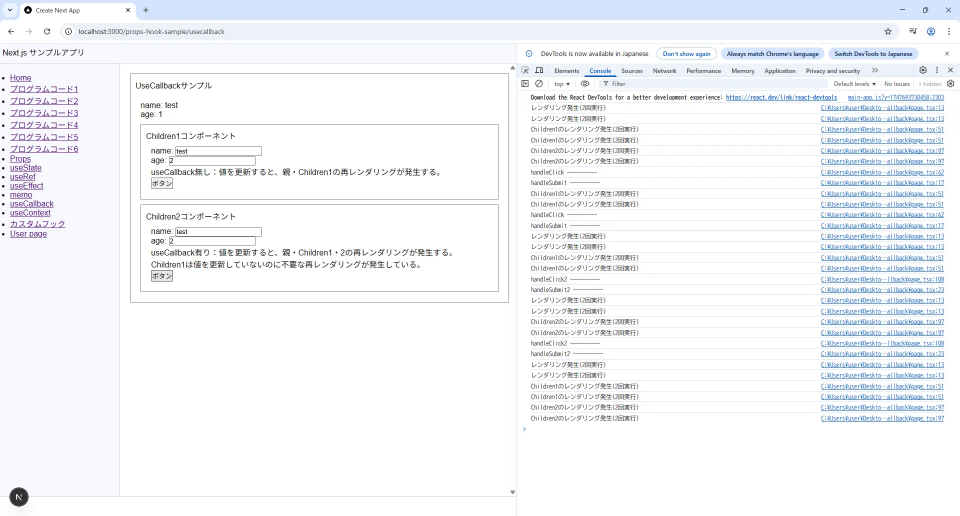Click the browser back arrow

click(x=11, y=31)
